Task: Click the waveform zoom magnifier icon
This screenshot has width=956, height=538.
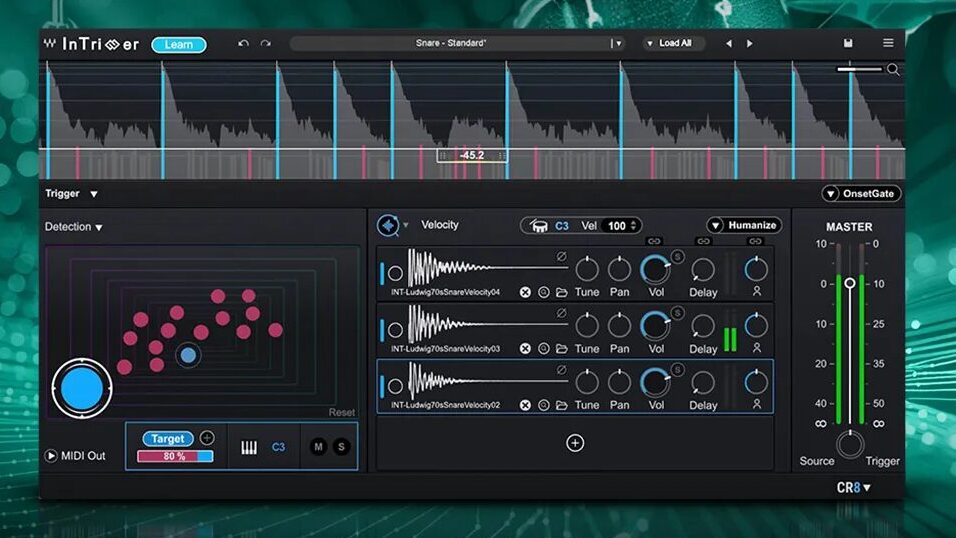Action: pyautogui.click(x=893, y=70)
